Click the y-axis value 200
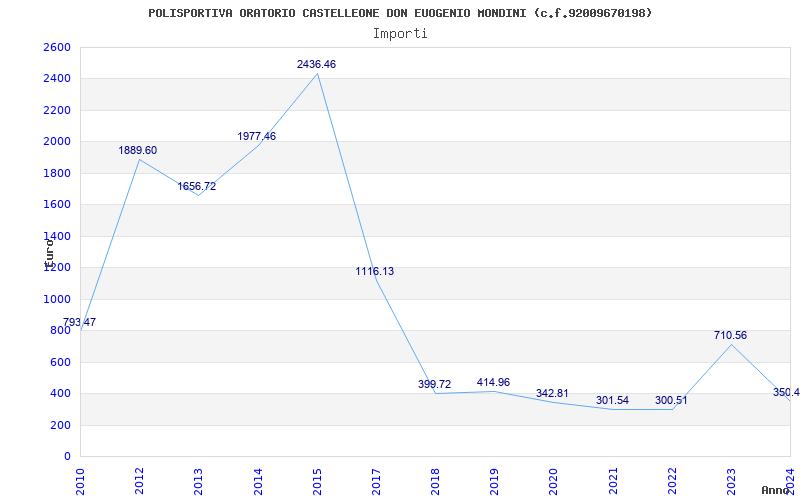Image resolution: width=800 pixels, height=500 pixels. point(60,426)
